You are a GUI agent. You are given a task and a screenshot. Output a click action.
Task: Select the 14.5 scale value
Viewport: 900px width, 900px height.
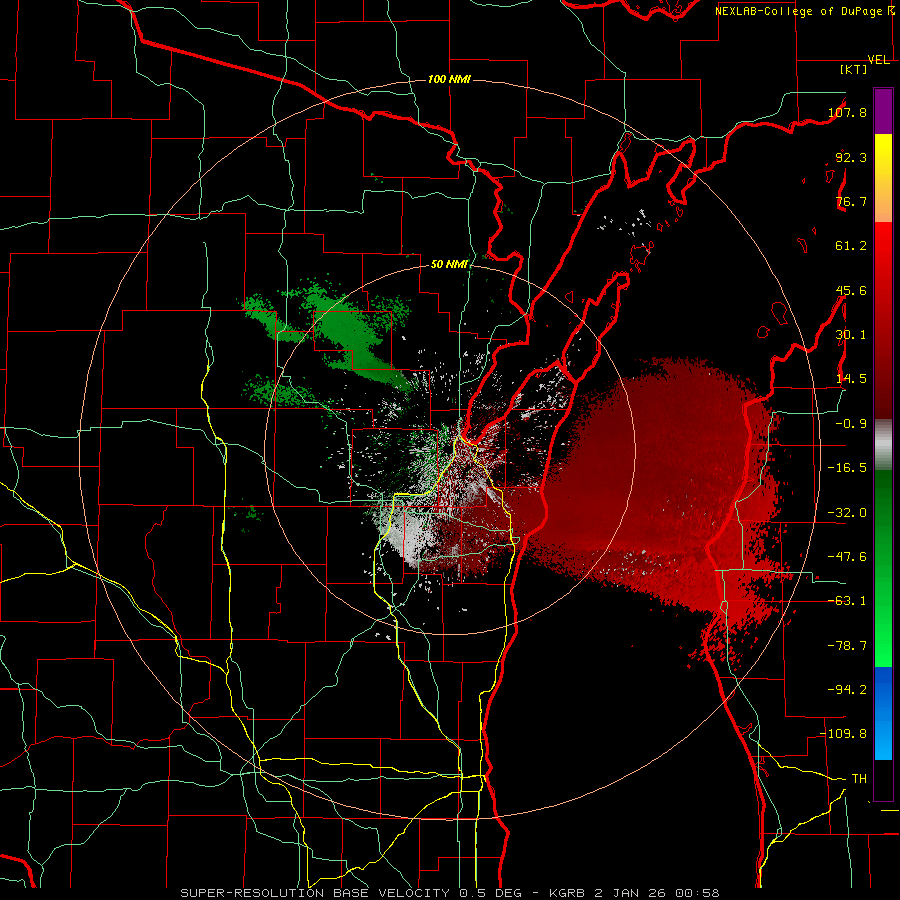tap(851, 379)
